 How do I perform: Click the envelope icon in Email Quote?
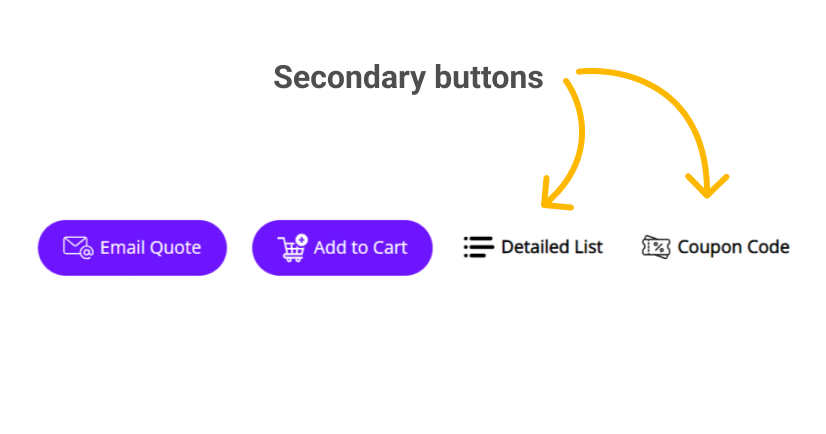tap(78, 247)
